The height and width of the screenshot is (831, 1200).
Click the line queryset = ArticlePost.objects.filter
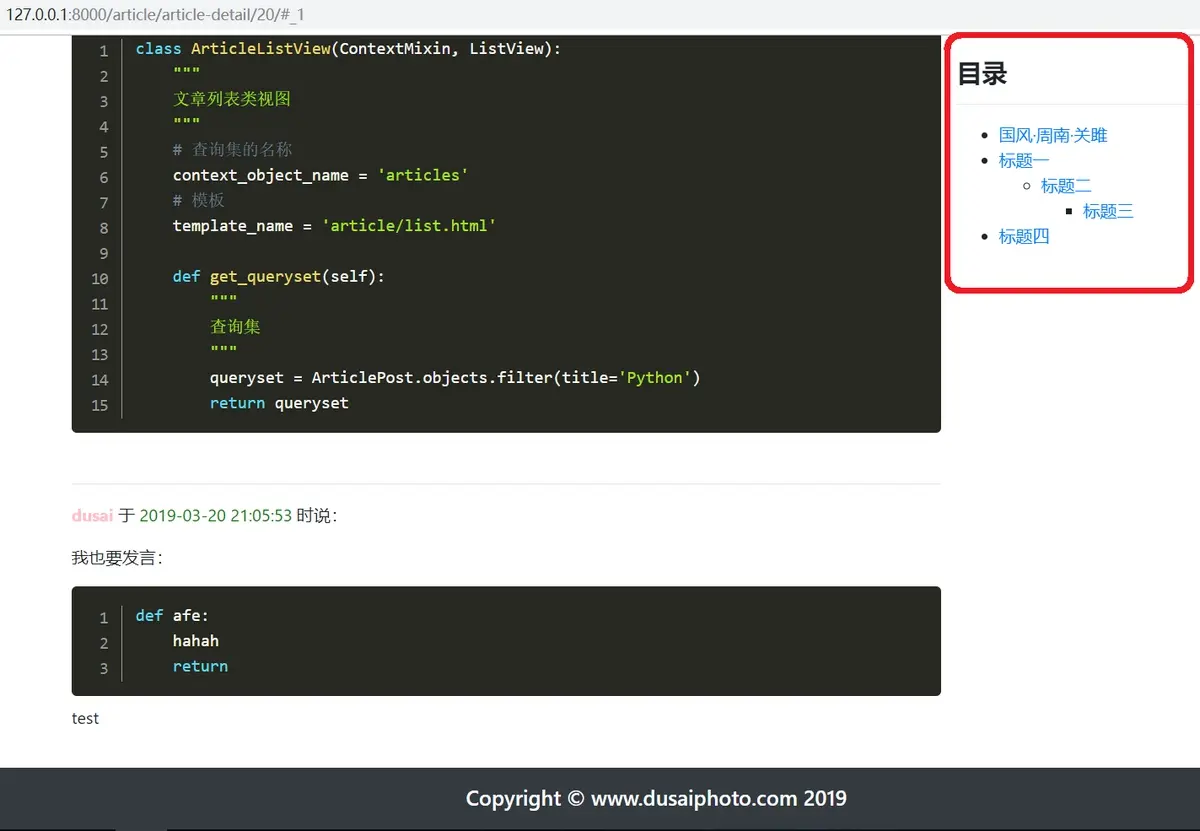tap(455, 378)
